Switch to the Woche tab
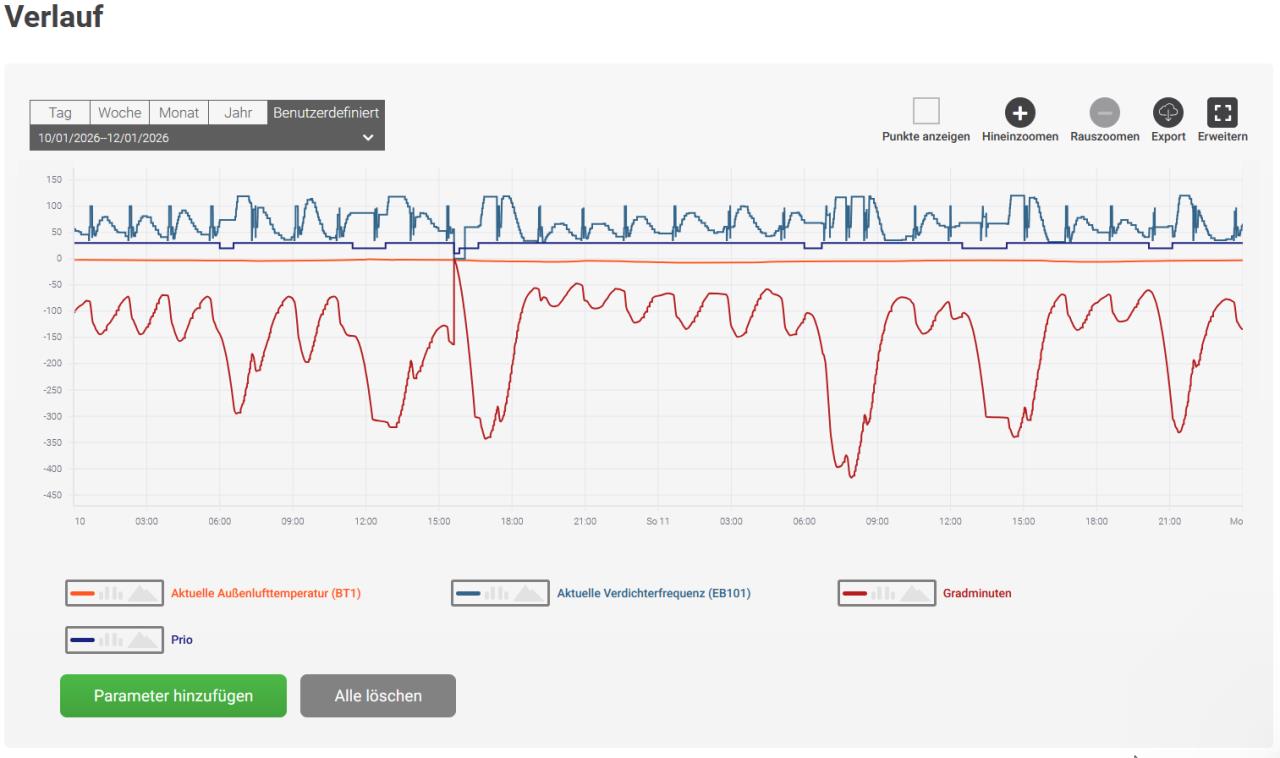The width and height of the screenshot is (1280, 758). click(119, 113)
